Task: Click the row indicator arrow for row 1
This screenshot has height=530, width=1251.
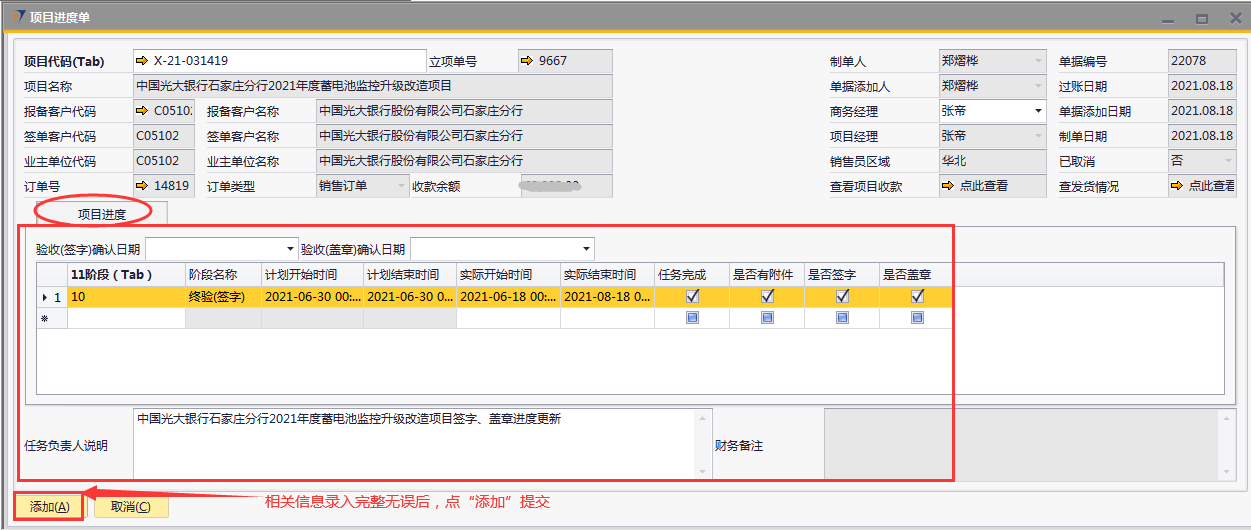Action: [x=43, y=297]
